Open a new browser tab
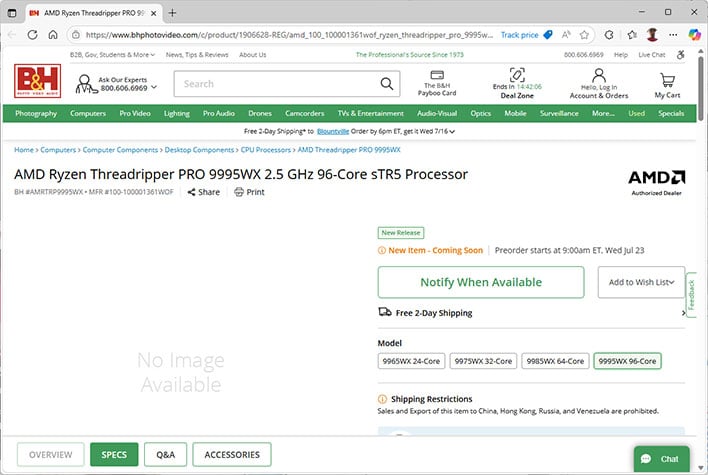This screenshot has height=475, width=708. 172,13
